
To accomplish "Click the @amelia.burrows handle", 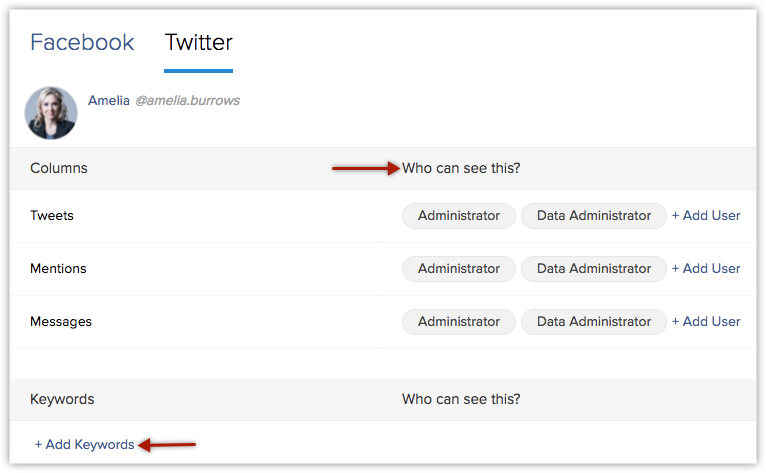I will click(x=188, y=101).
